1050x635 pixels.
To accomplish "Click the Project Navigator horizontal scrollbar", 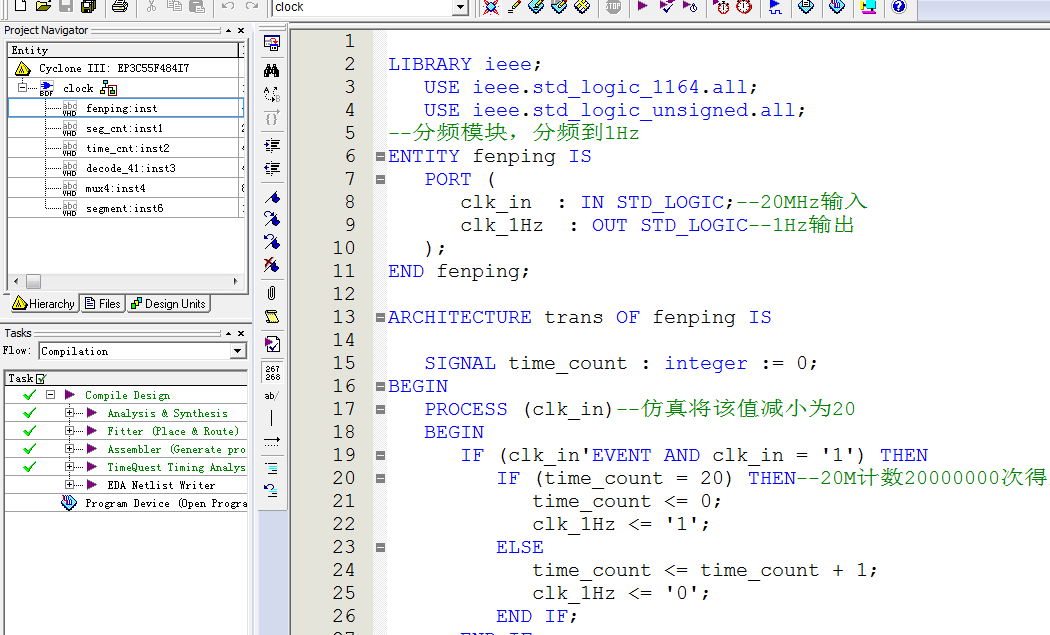I will point(125,282).
